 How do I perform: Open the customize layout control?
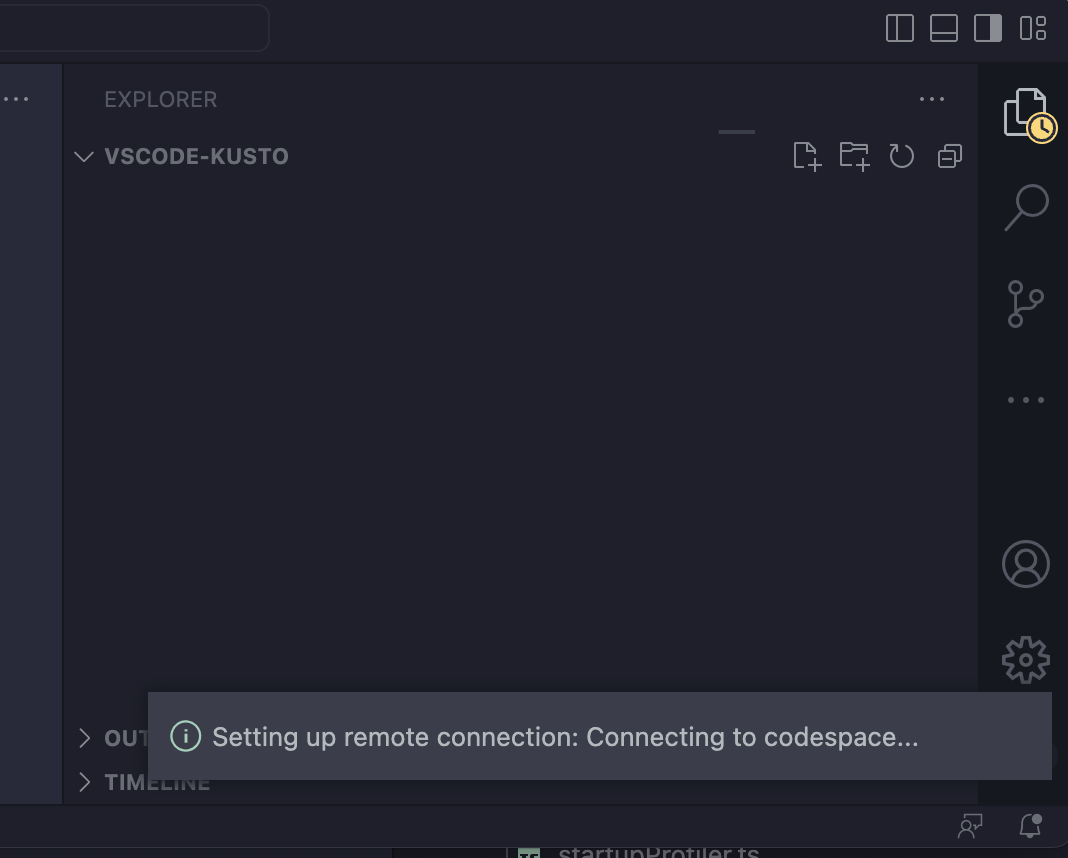1031,28
